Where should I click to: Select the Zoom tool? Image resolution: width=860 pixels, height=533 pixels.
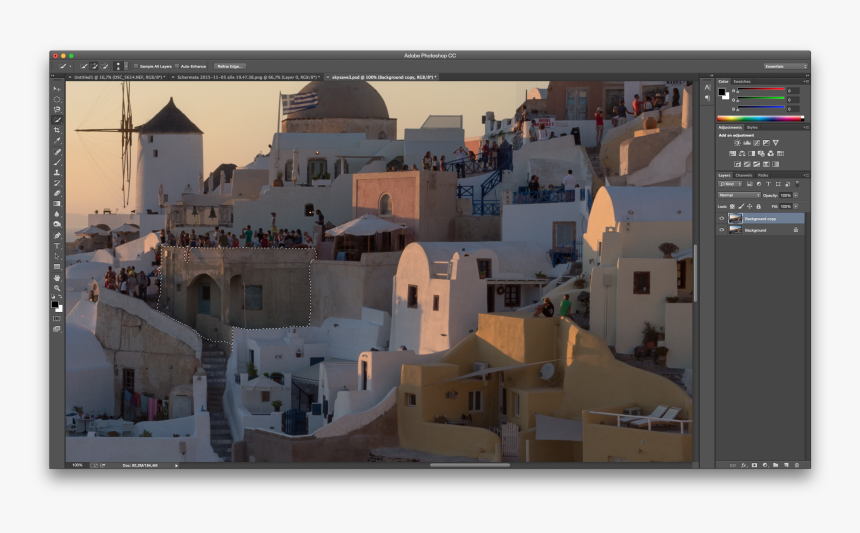click(57, 288)
